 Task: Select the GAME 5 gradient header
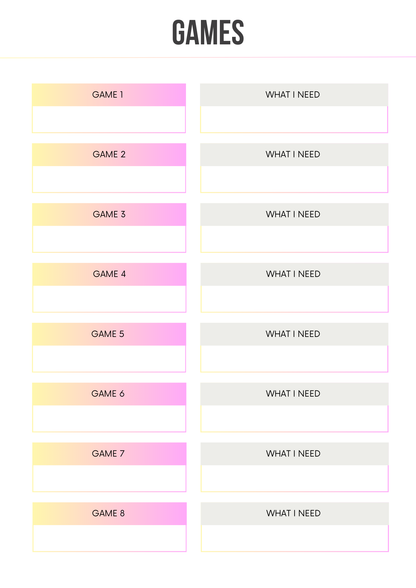click(x=109, y=334)
